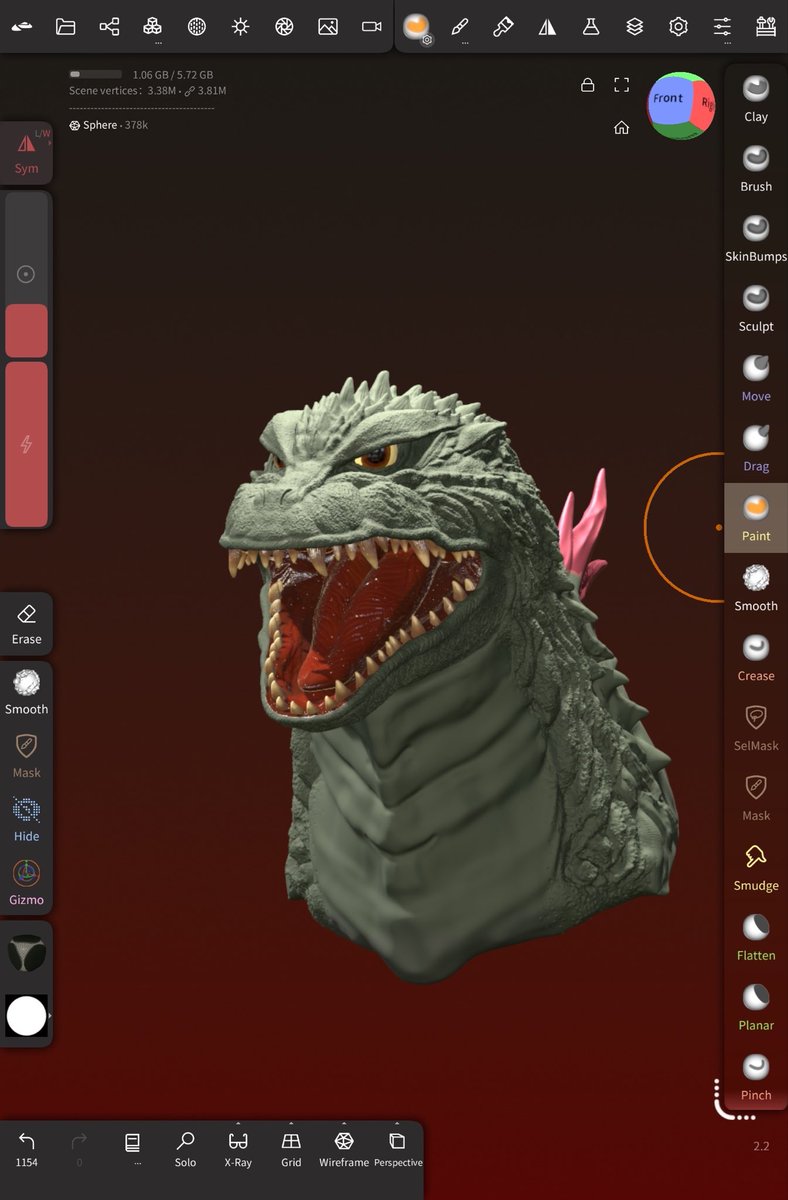788x1200 pixels.
Task: Select the SkinBumps tool
Action: pyautogui.click(x=756, y=239)
